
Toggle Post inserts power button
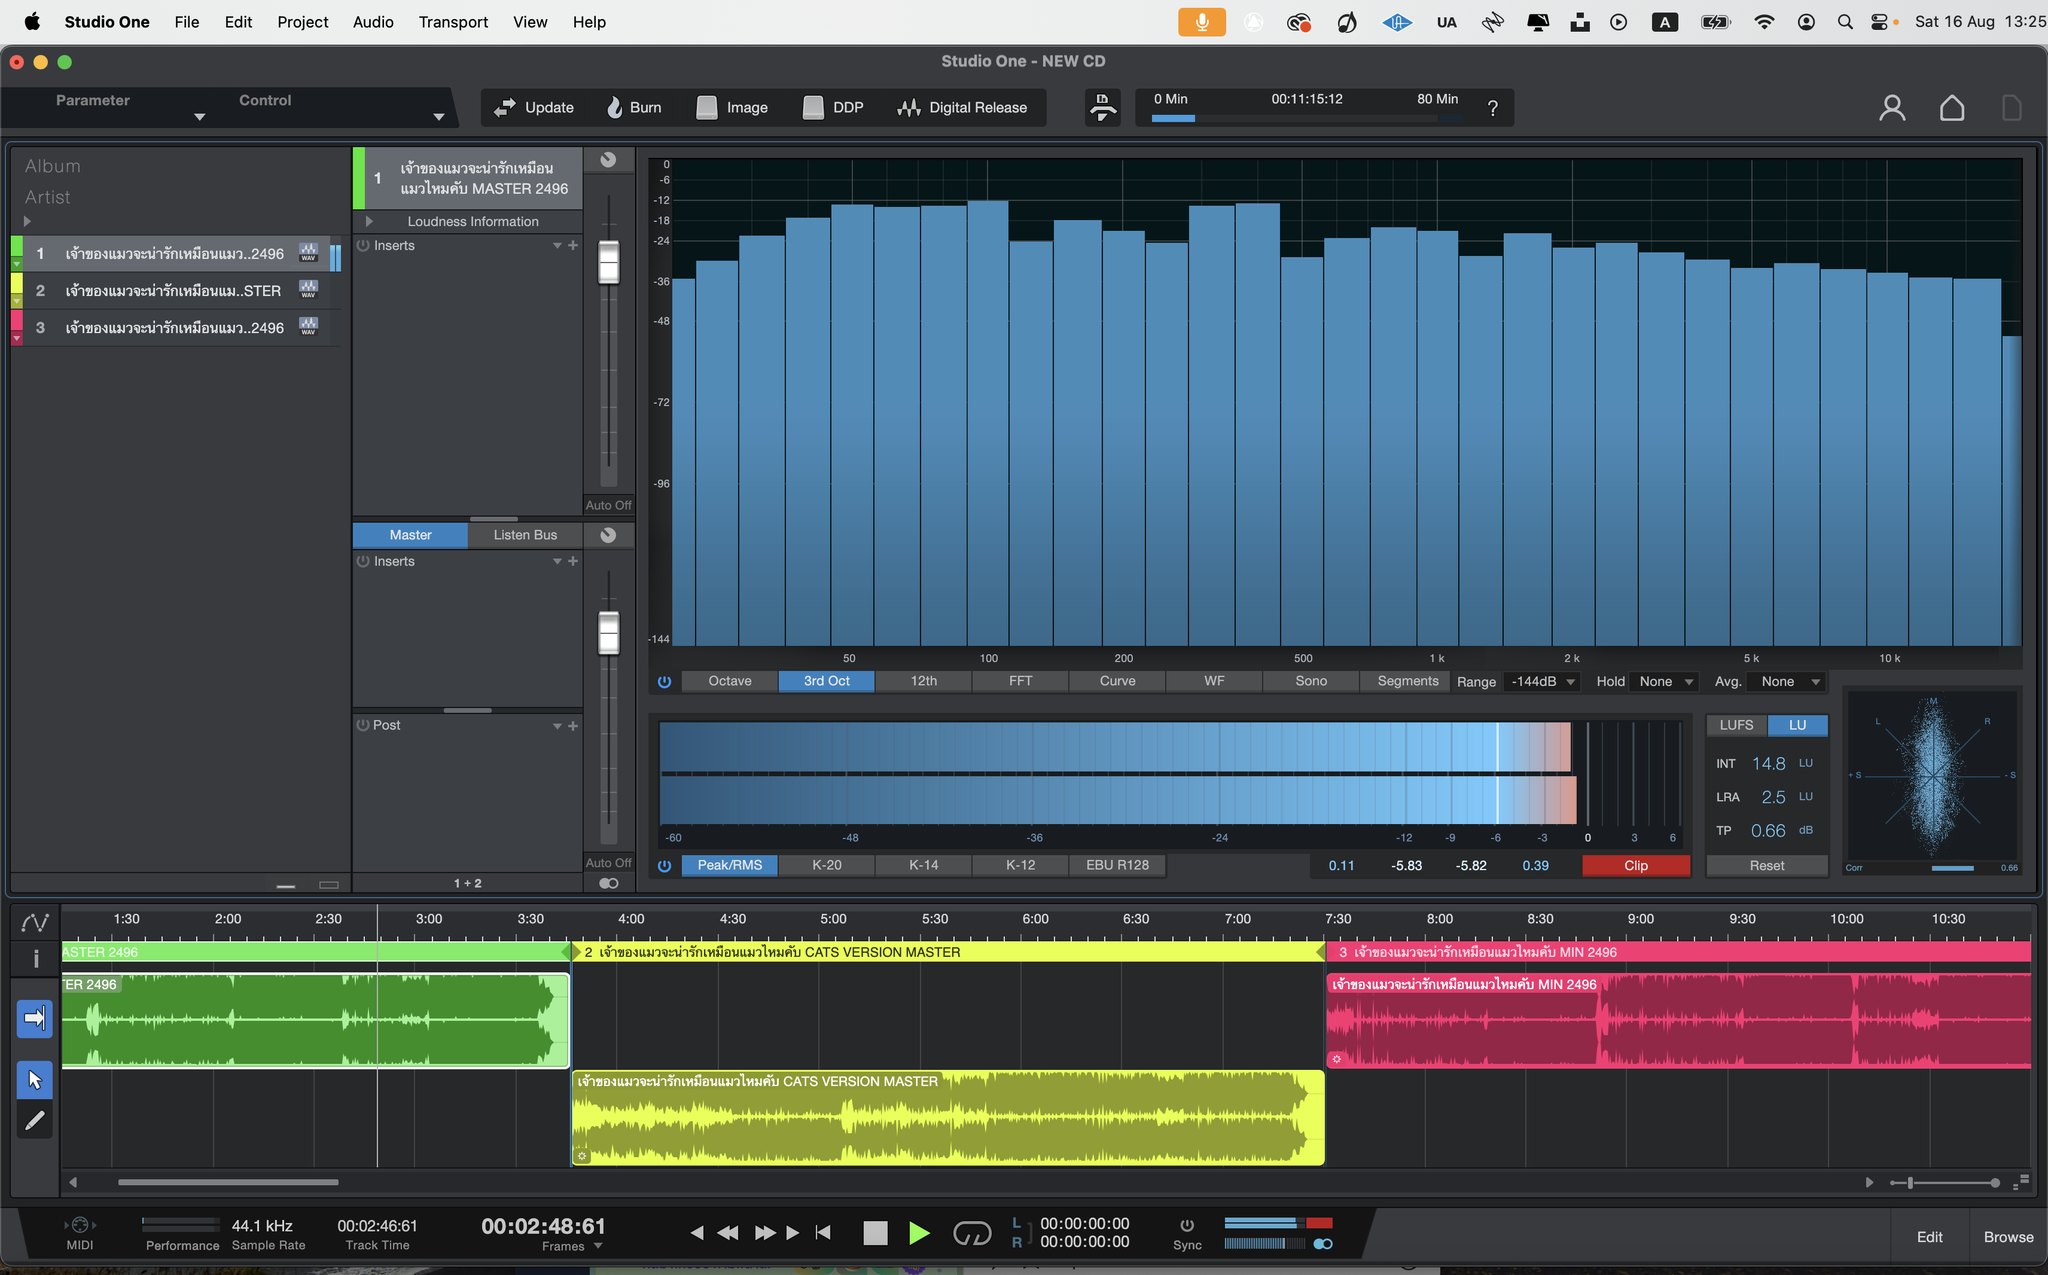(363, 726)
